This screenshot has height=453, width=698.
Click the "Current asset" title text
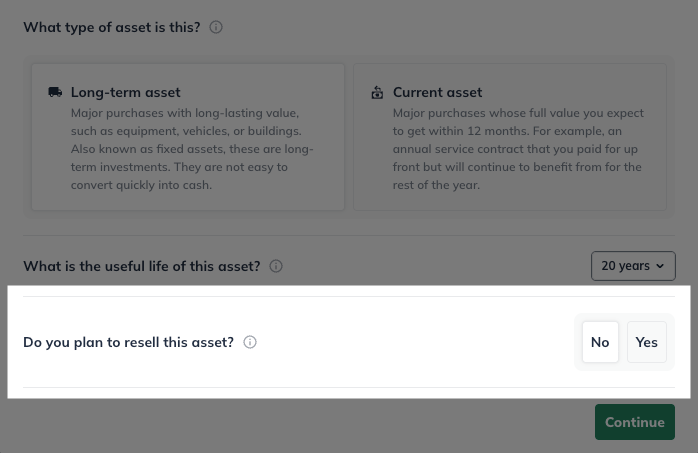437,92
